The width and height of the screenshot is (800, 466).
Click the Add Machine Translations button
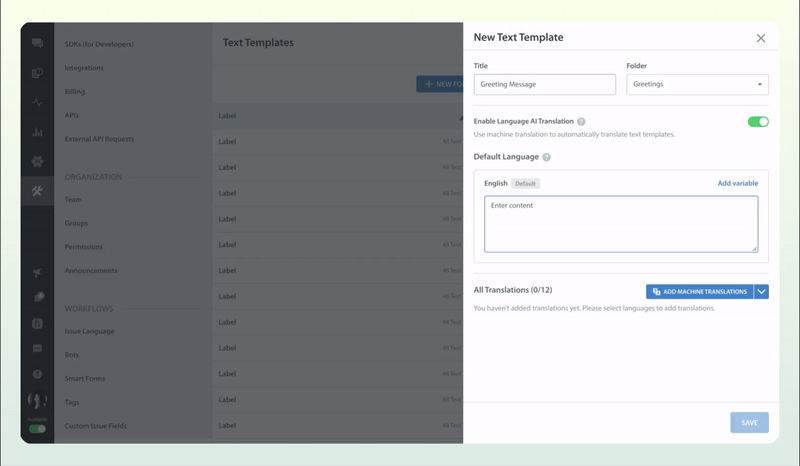(699, 292)
